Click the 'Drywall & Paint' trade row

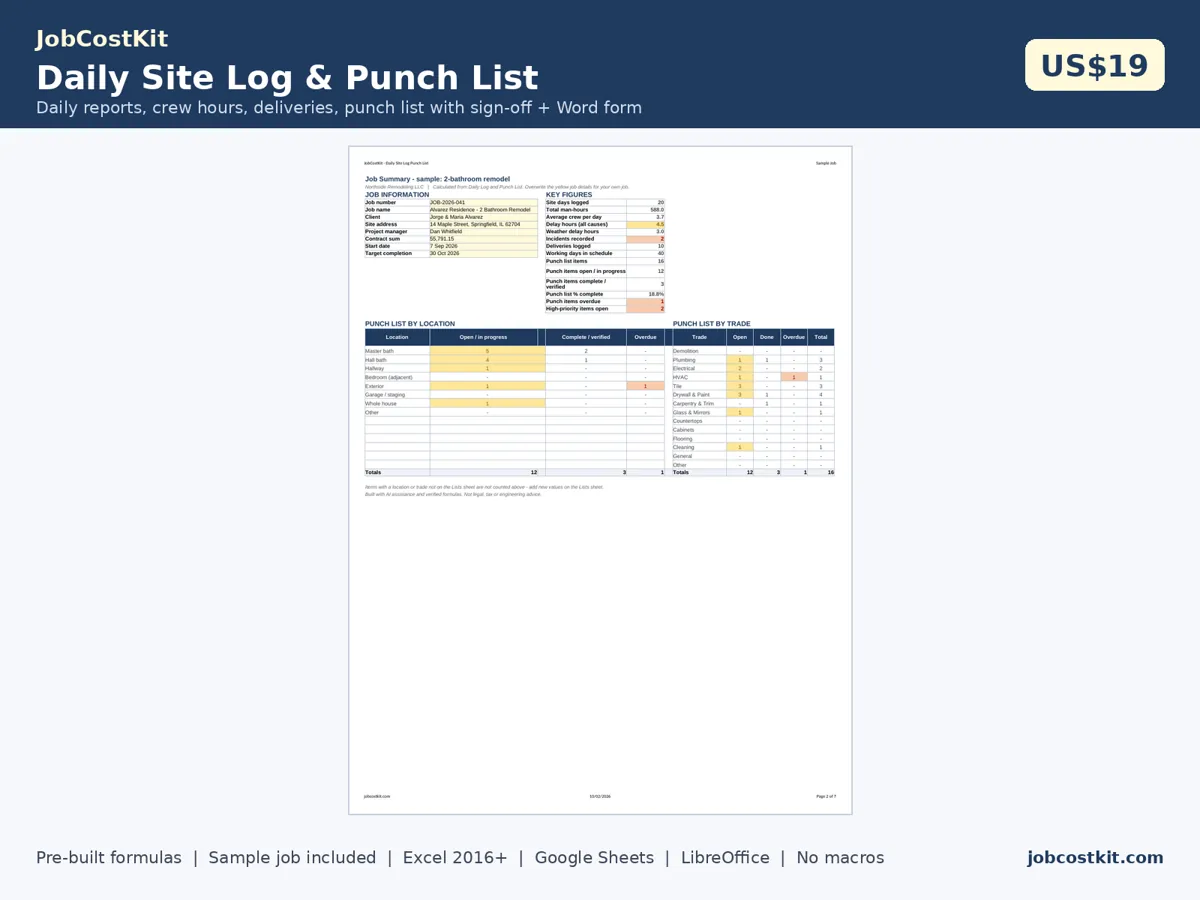click(753, 395)
